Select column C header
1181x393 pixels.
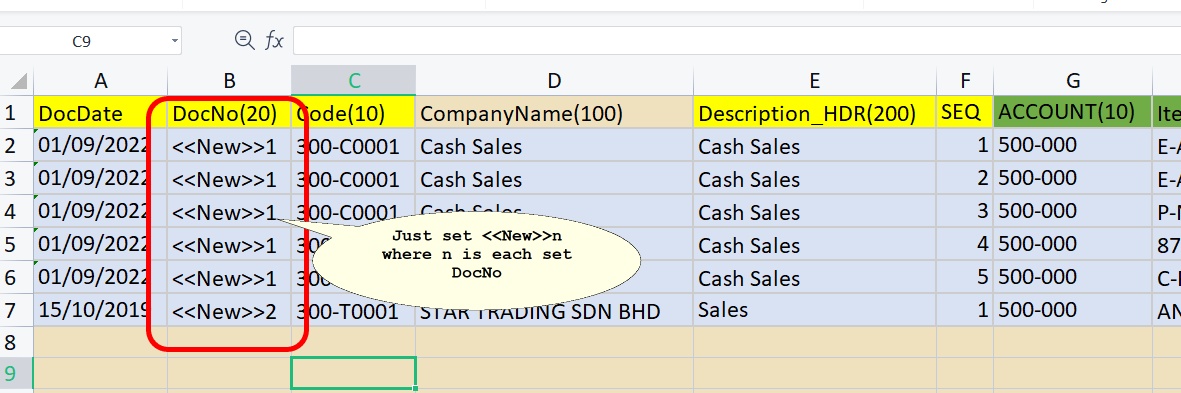coord(353,81)
